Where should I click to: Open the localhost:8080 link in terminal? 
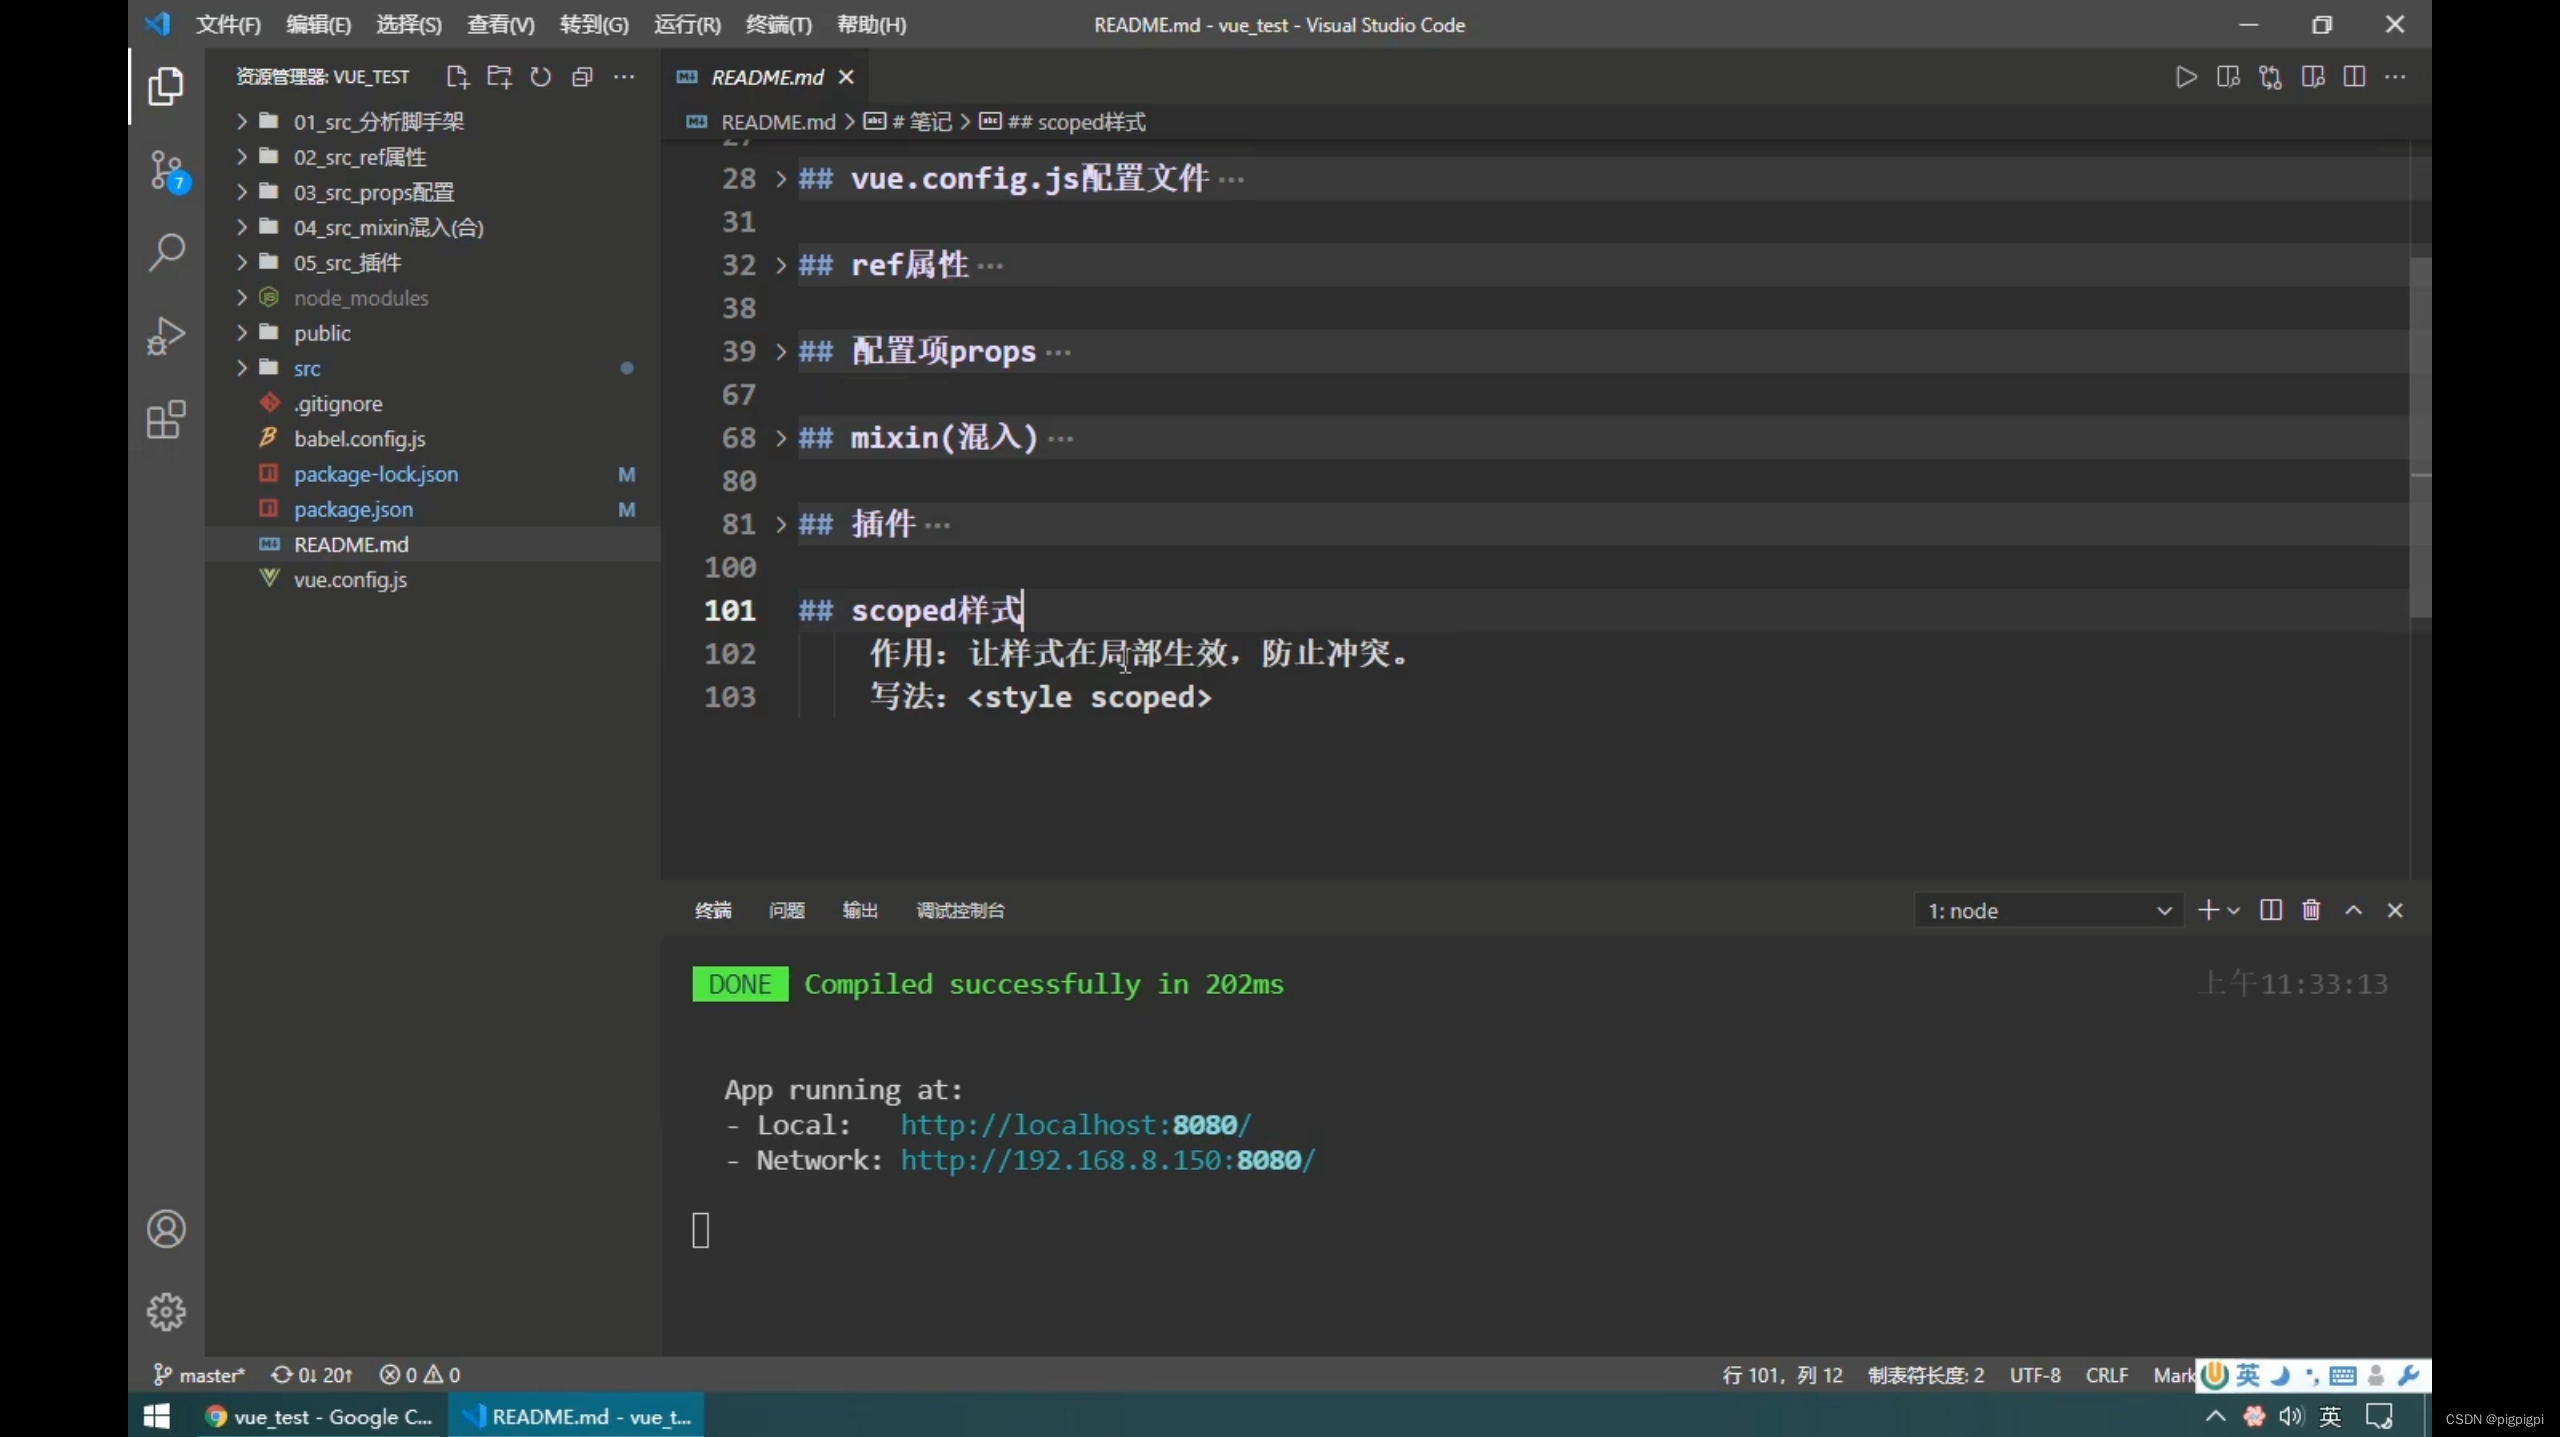[x=1075, y=1125]
